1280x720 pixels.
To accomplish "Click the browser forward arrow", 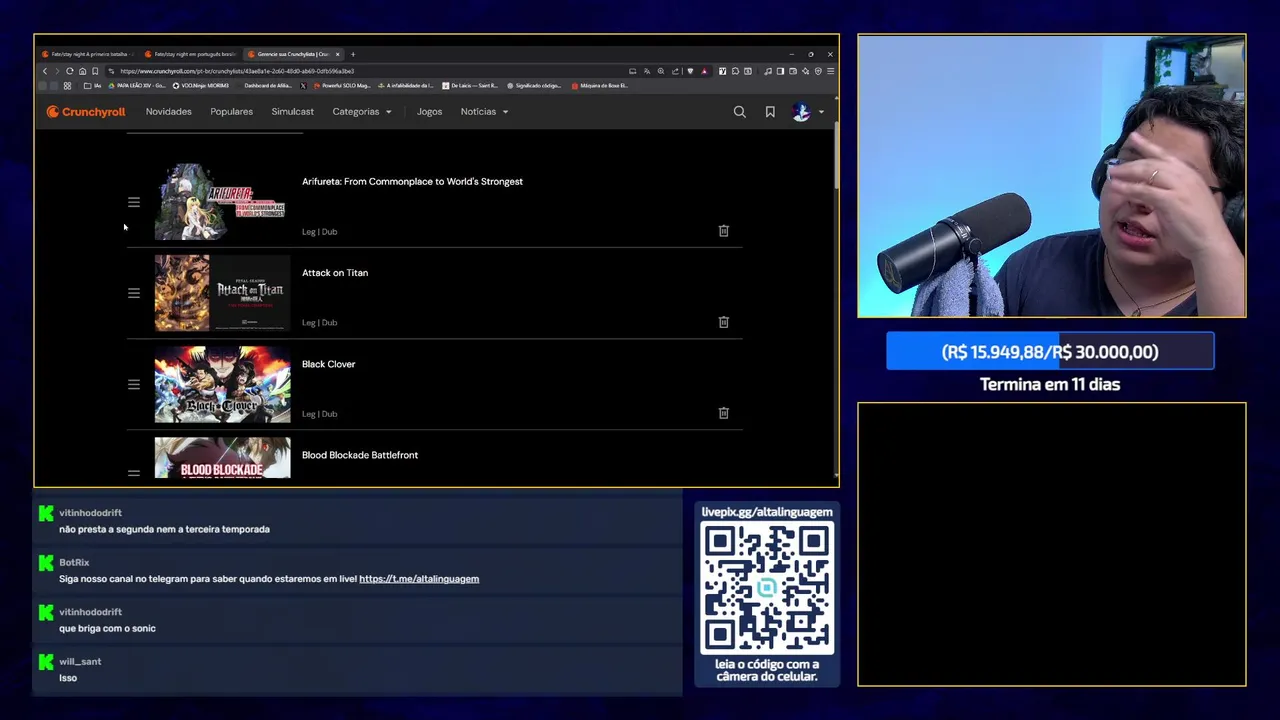I will (x=57, y=71).
